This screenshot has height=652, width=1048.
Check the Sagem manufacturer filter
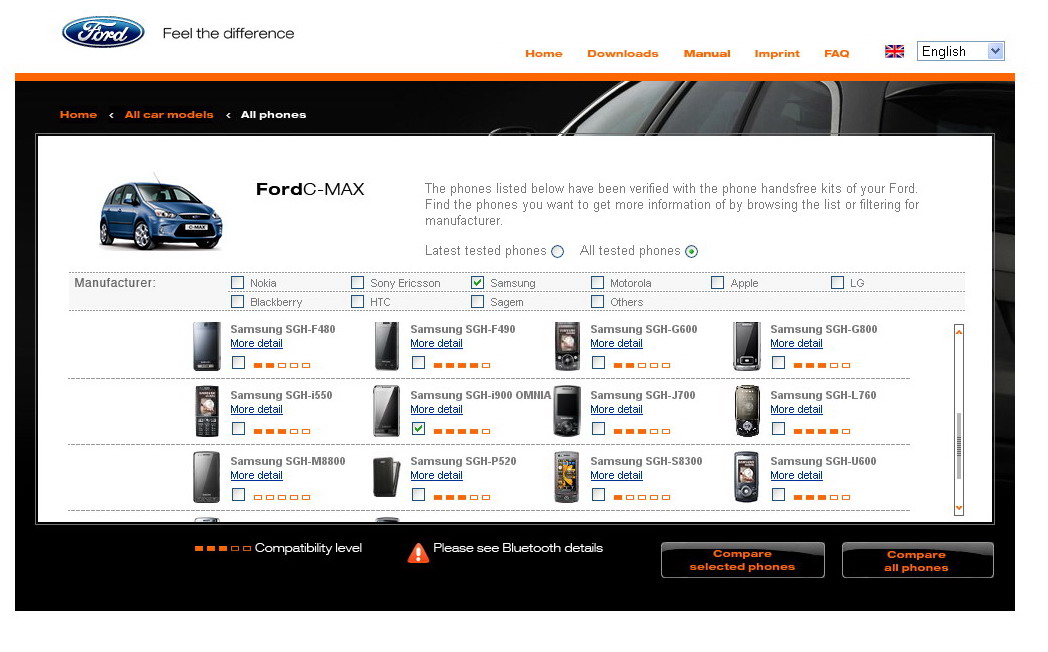[x=477, y=302]
